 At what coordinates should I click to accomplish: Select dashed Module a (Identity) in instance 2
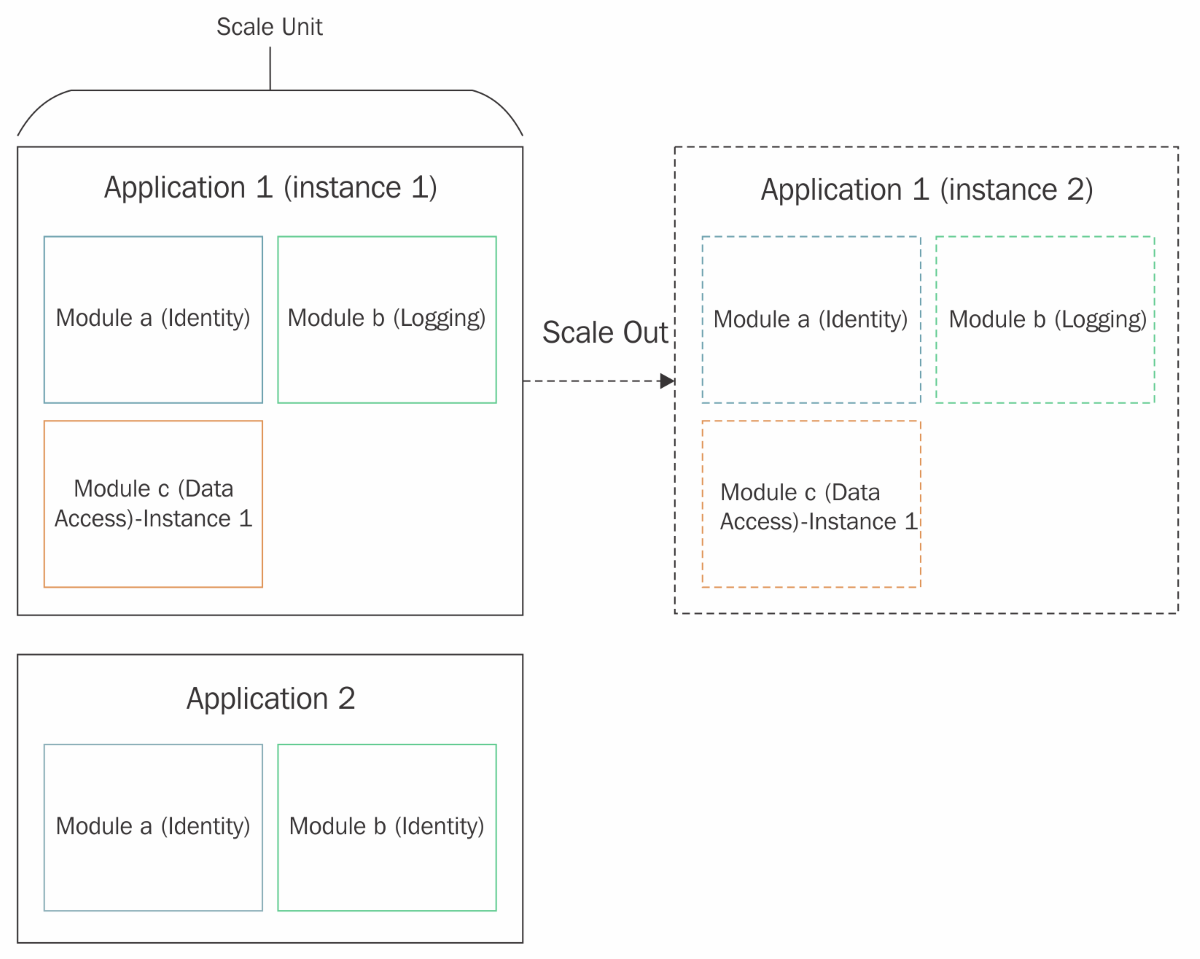point(811,320)
